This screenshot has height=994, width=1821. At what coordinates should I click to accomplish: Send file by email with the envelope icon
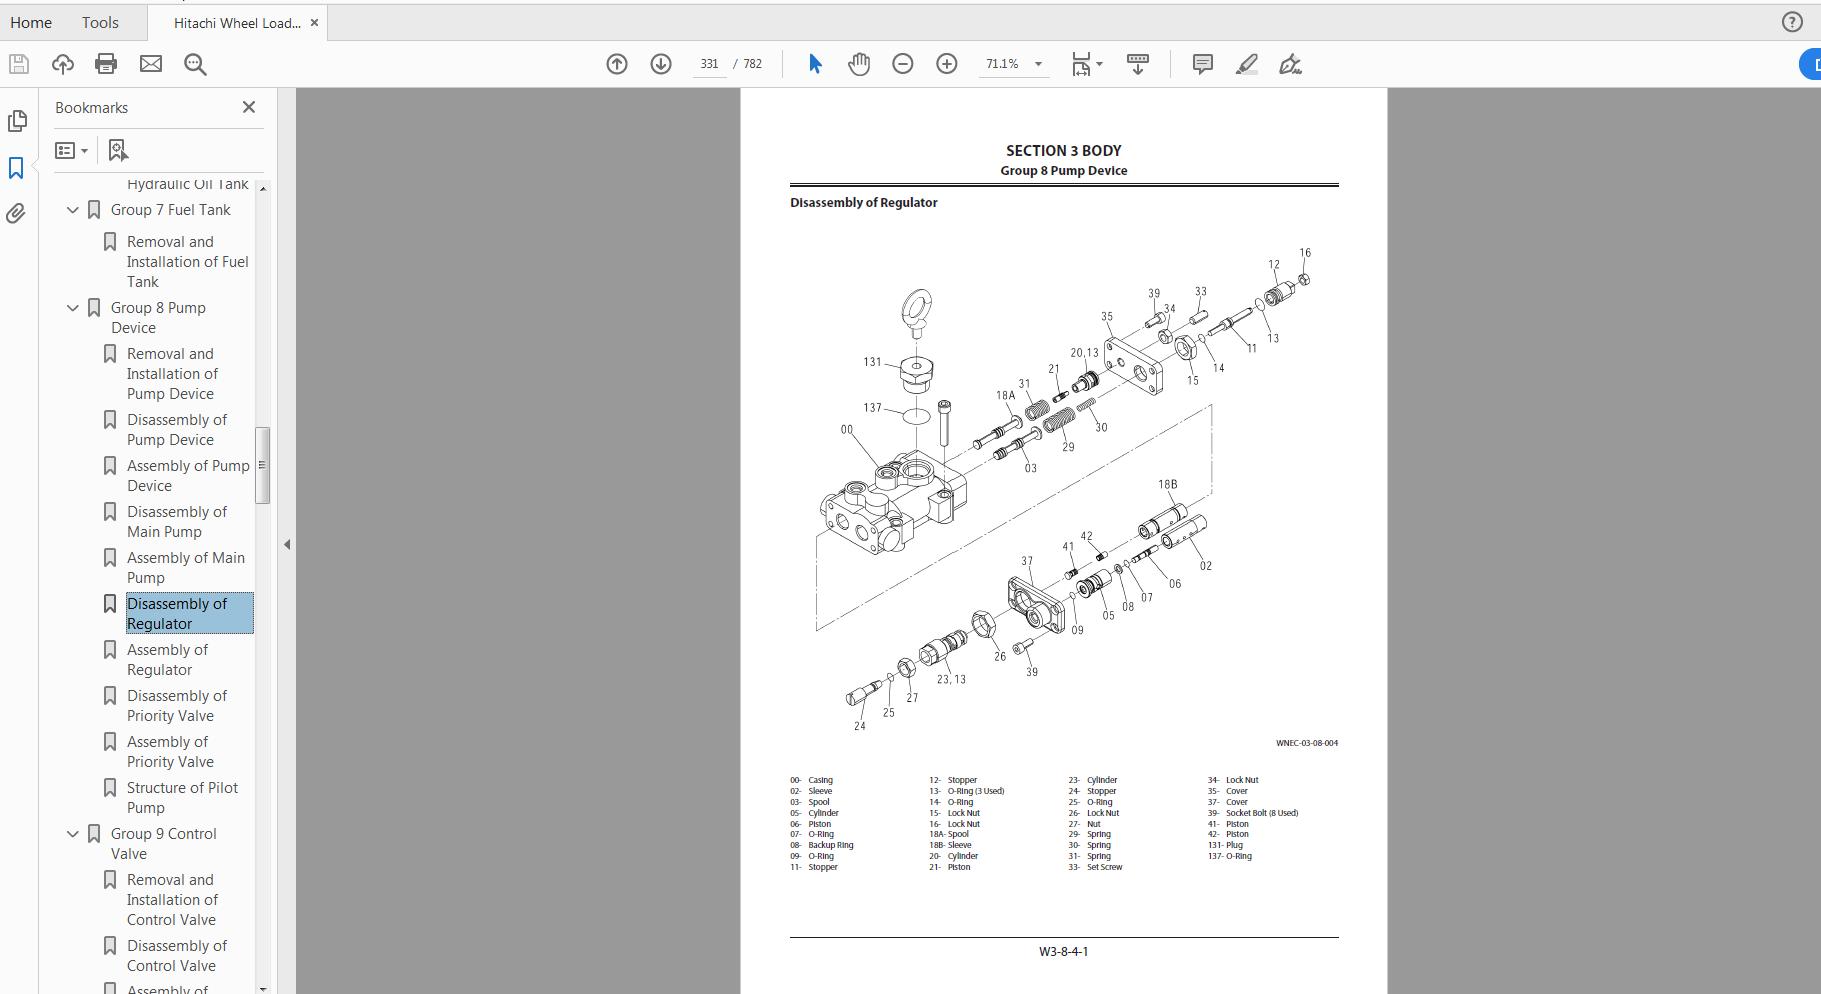pos(151,64)
